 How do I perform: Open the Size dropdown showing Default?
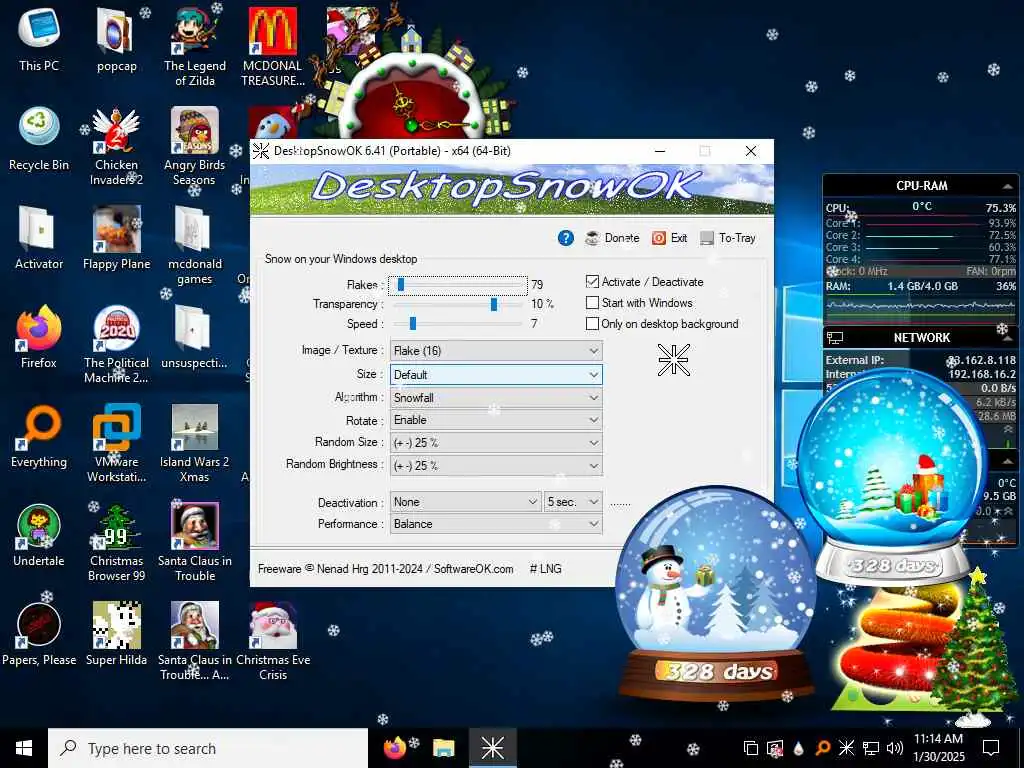496,374
